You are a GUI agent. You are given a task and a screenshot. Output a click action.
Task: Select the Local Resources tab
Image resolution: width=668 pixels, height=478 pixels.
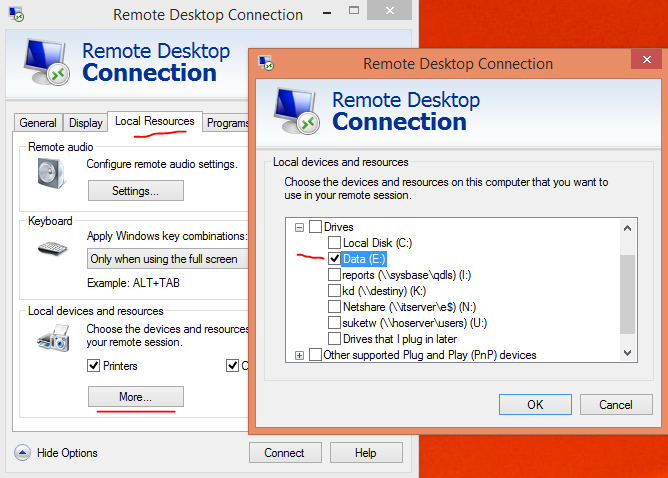(x=155, y=121)
